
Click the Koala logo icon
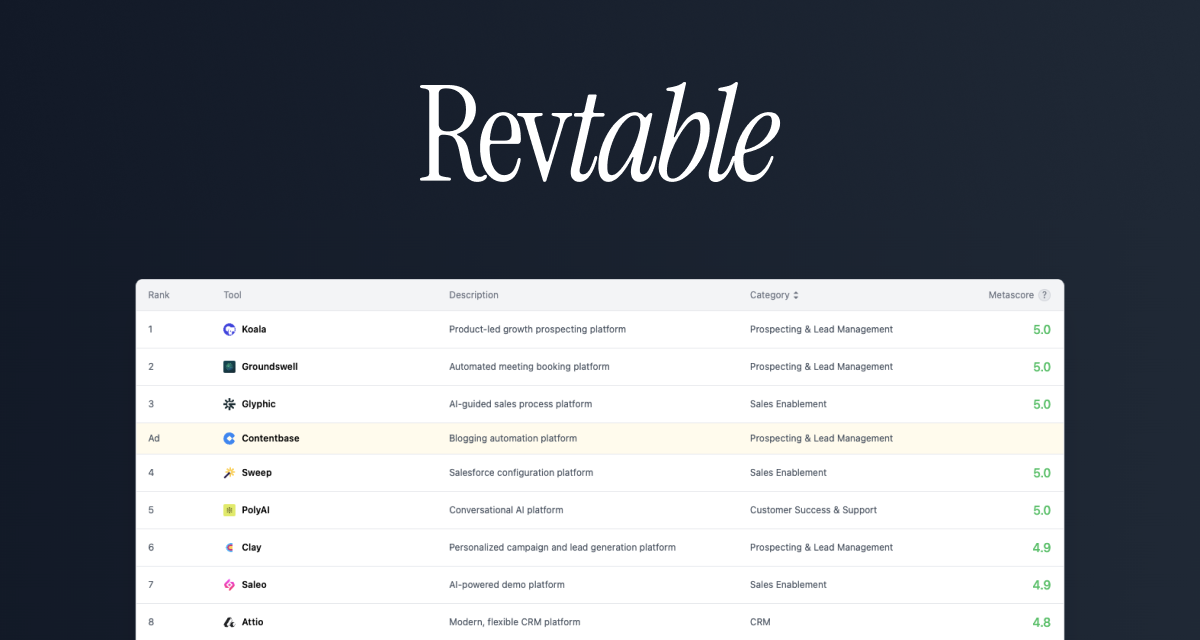click(x=228, y=329)
